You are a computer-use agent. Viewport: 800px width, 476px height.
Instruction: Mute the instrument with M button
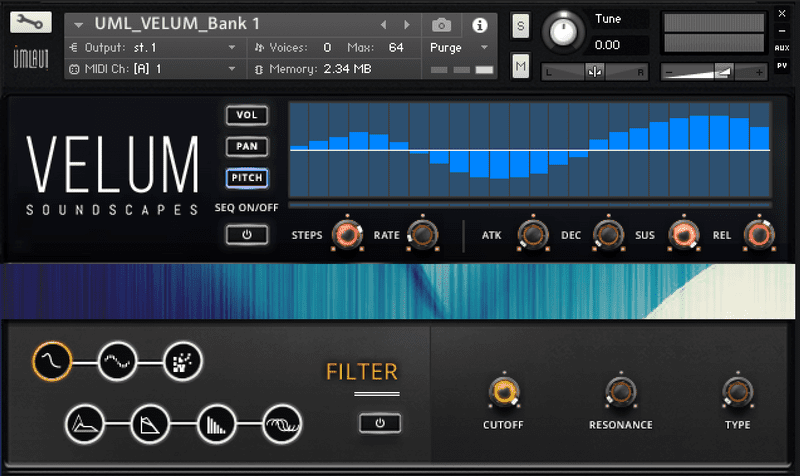click(x=520, y=66)
